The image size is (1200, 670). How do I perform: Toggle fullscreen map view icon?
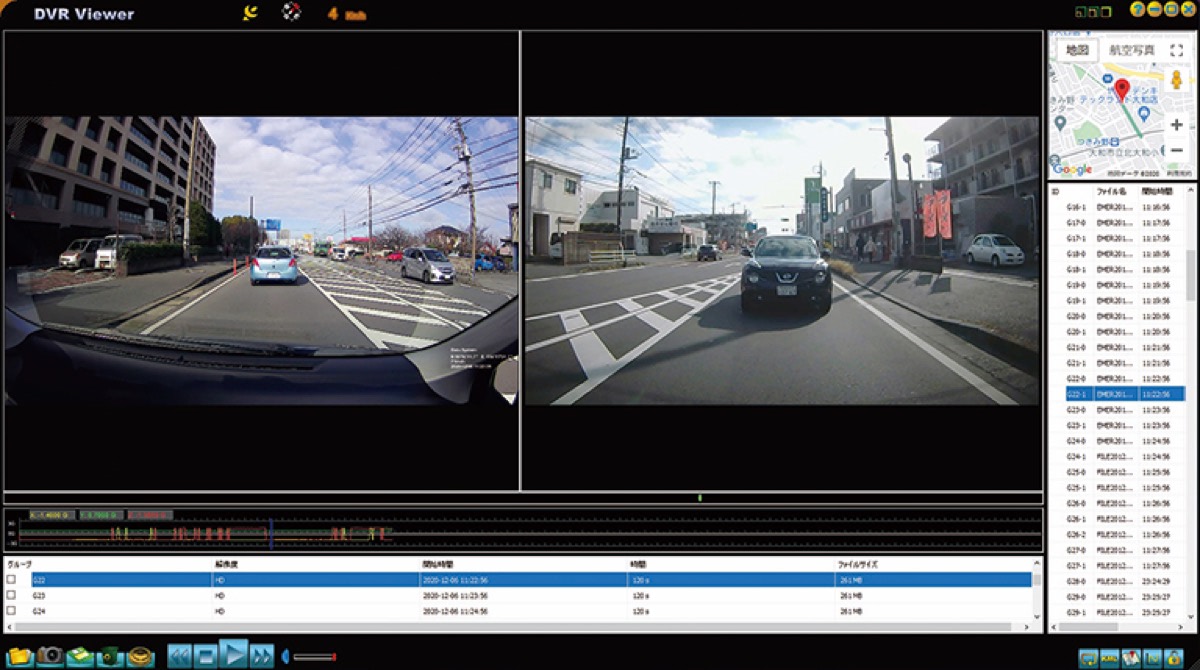(x=1176, y=50)
